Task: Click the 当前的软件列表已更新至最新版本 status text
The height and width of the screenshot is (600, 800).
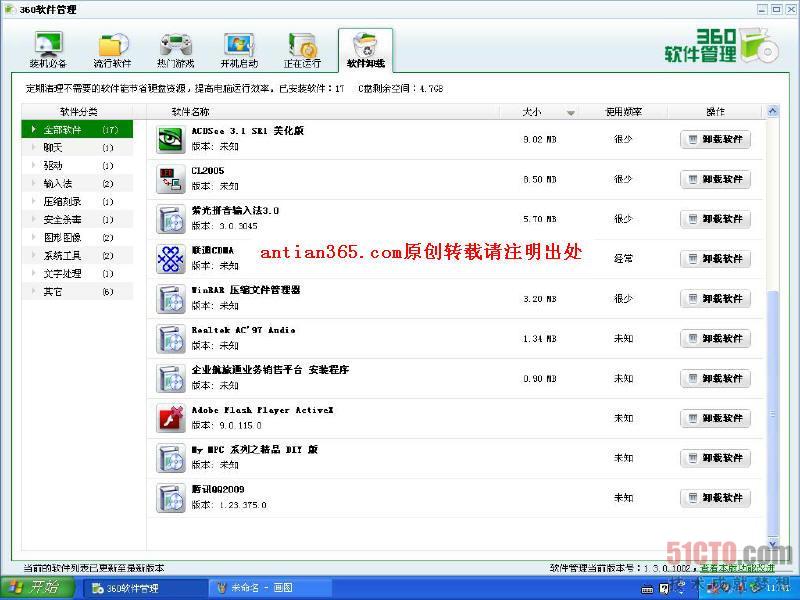Action: tap(94, 568)
